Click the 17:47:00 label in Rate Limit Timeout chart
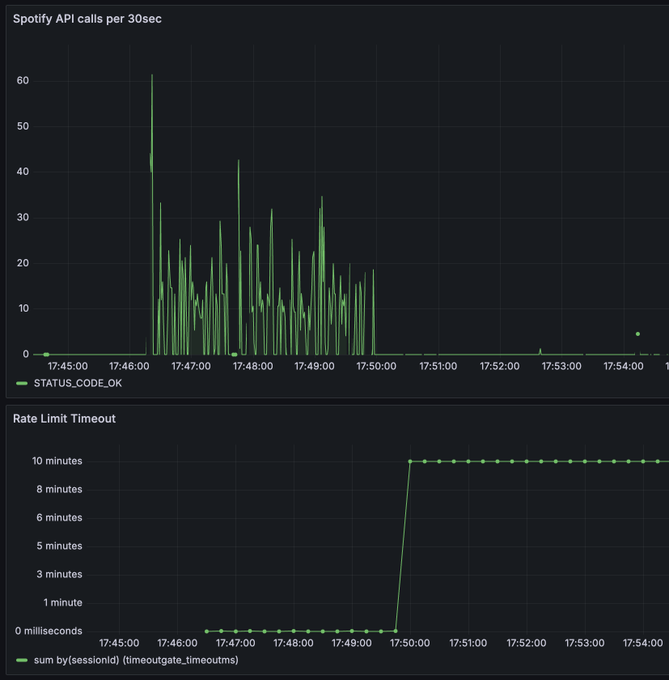The image size is (669, 680). click(235, 643)
